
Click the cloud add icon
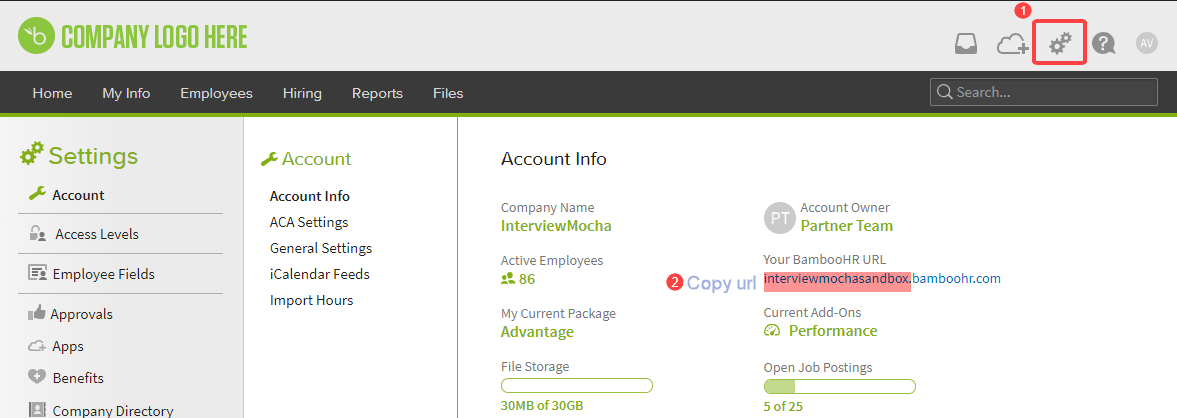point(1013,44)
